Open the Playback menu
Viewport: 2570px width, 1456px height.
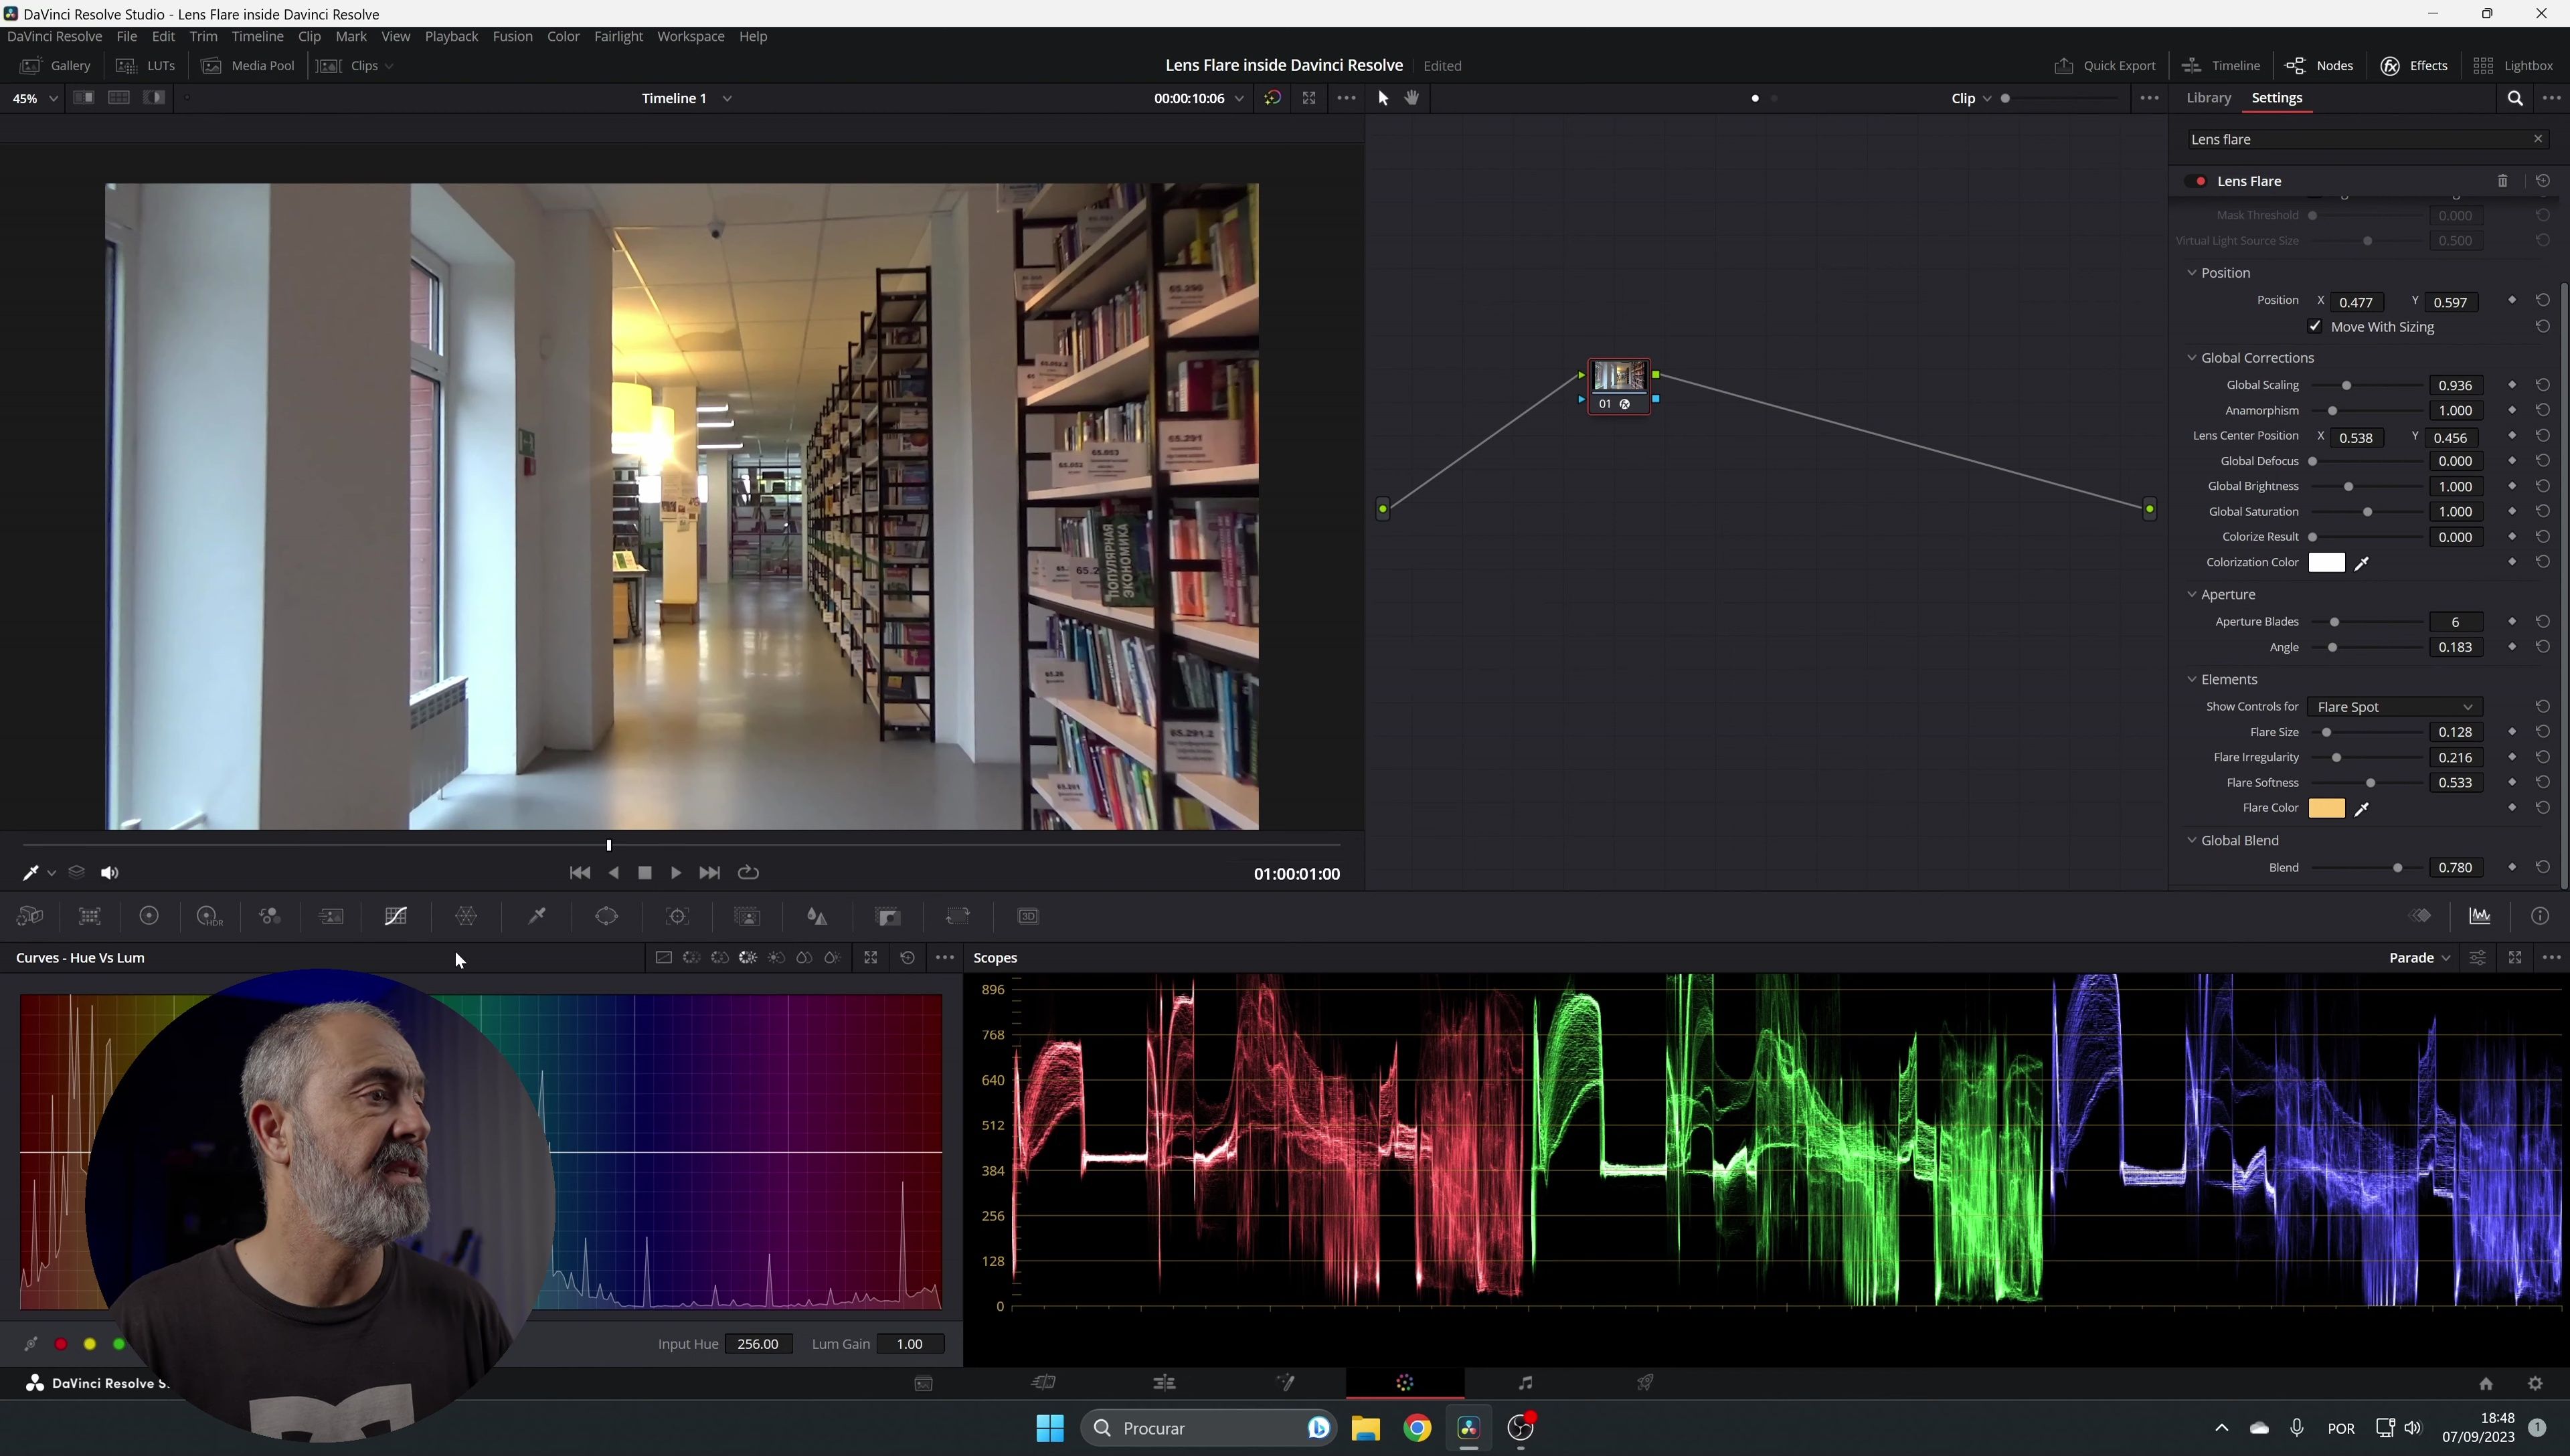click(x=451, y=36)
